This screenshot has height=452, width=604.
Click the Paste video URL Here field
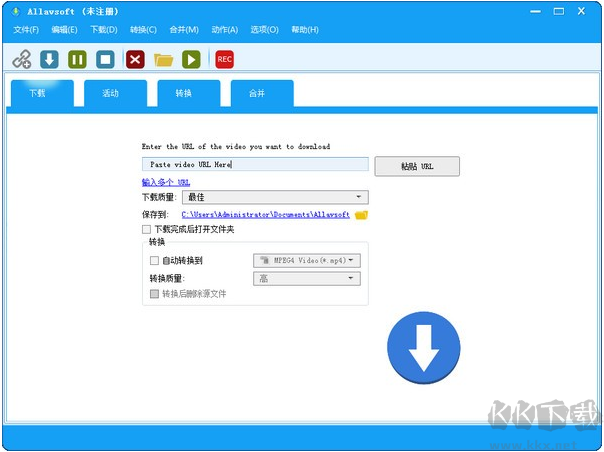[x=255, y=165]
